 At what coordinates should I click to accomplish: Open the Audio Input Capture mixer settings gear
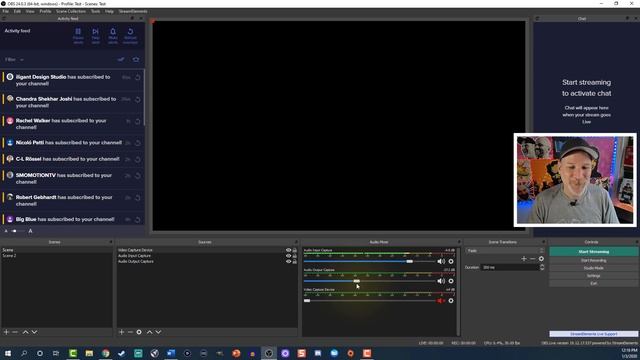click(x=451, y=261)
